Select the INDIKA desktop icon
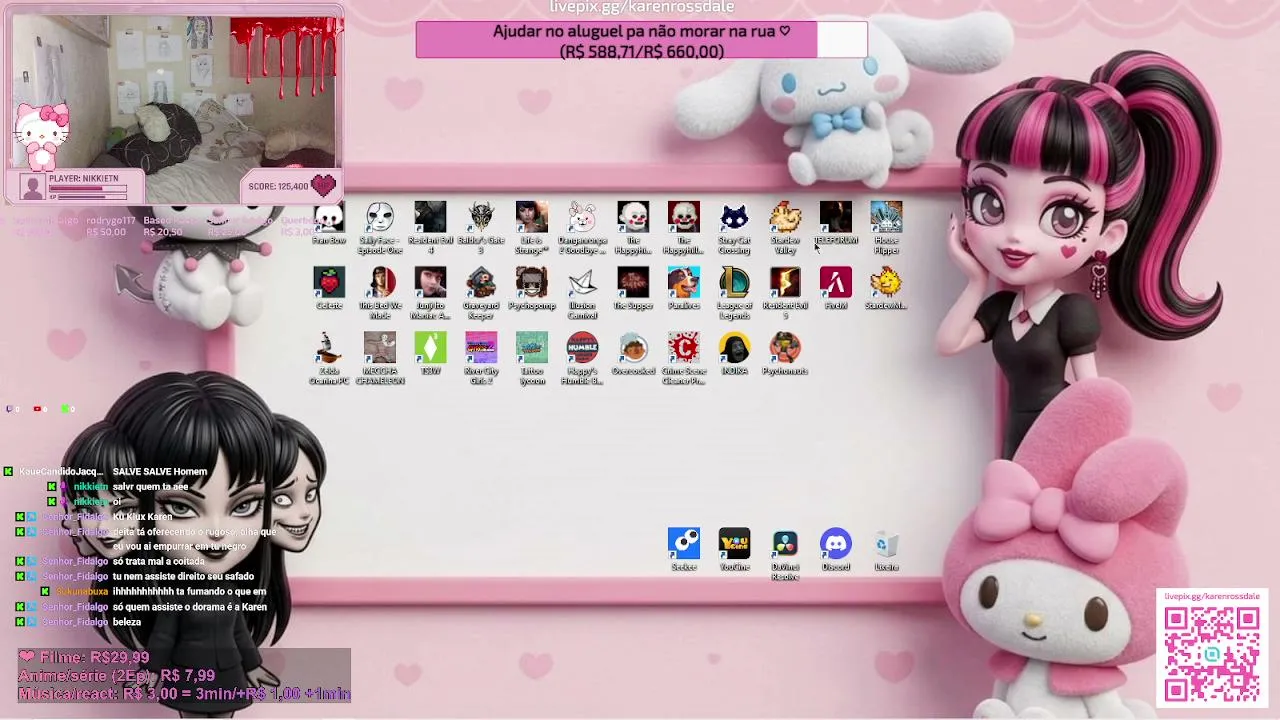This screenshot has height=720, width=1280. (x=734, y=353)
